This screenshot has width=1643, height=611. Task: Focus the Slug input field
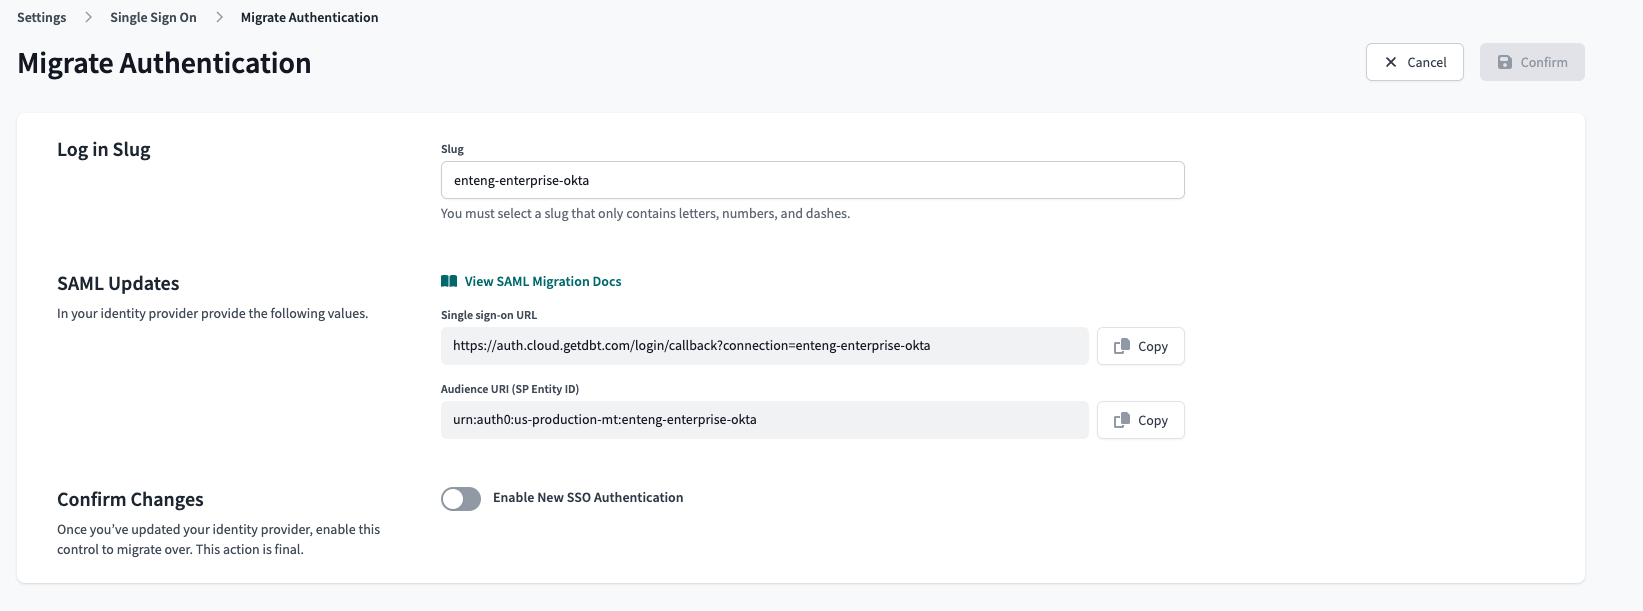[x=812, y=181]
